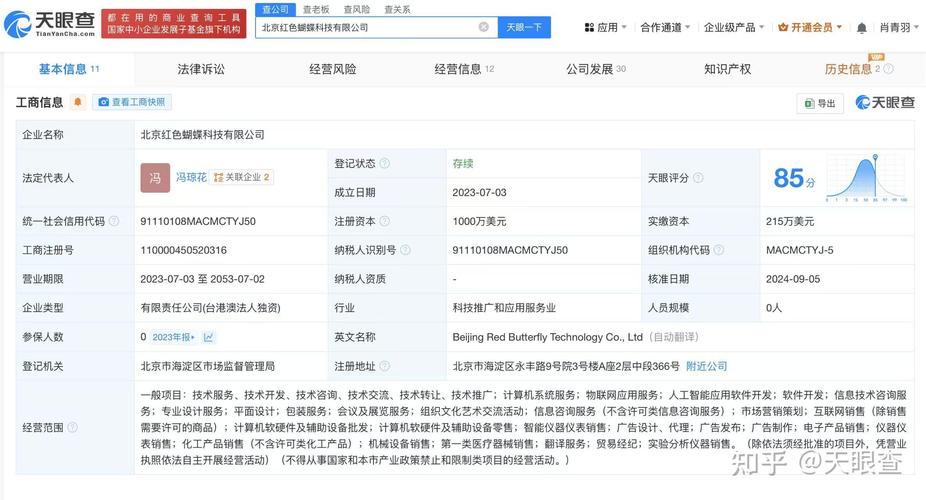Click the help icon next to 经营范围

(73, 427)
